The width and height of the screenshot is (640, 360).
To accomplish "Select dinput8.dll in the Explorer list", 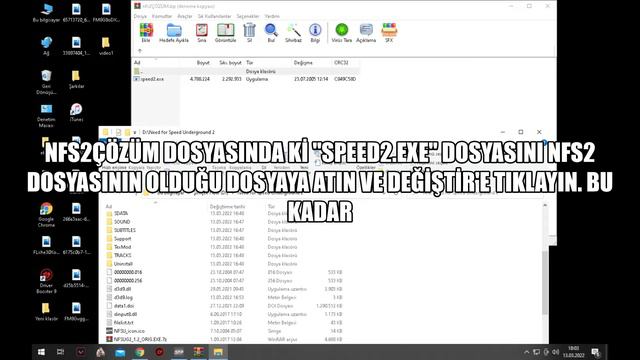I will (125, 314).
